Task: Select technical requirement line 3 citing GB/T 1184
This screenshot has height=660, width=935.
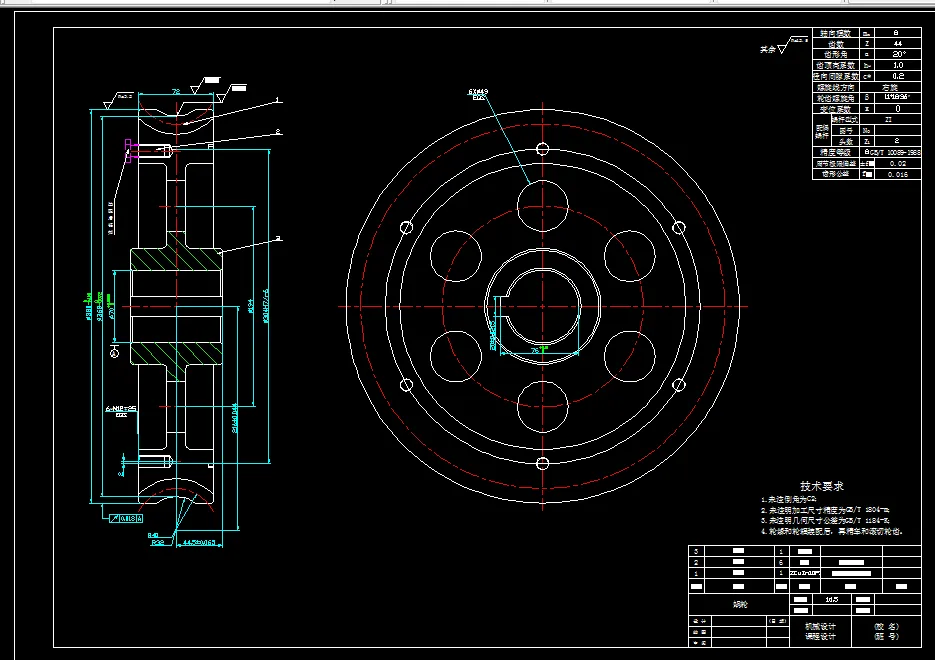Action: point(825,520)
